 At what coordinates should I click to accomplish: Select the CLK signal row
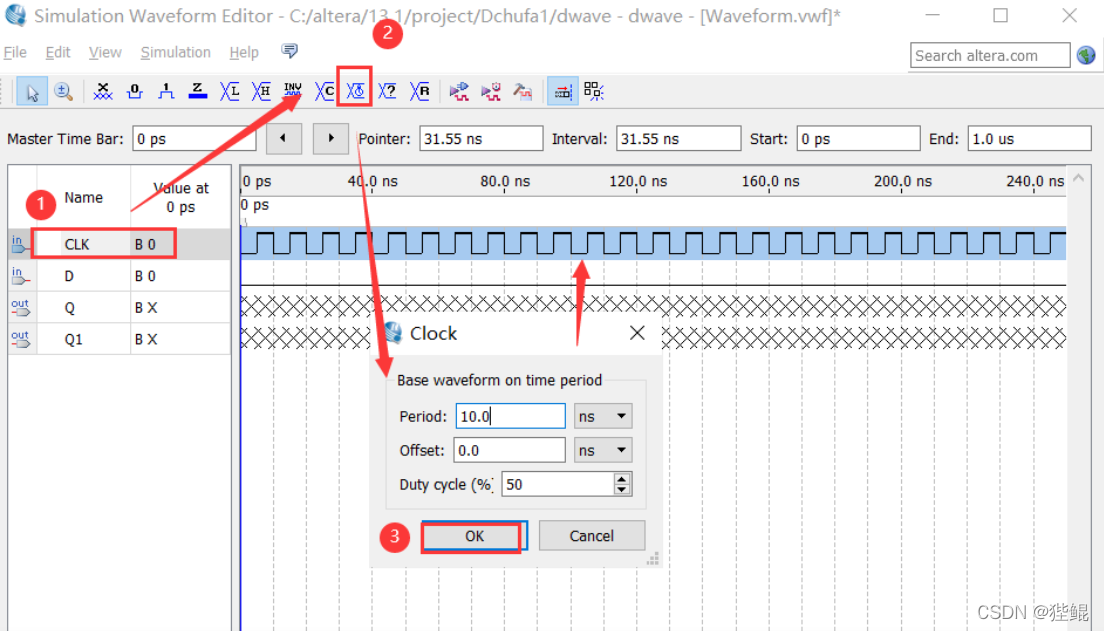(x=119, y=244)
